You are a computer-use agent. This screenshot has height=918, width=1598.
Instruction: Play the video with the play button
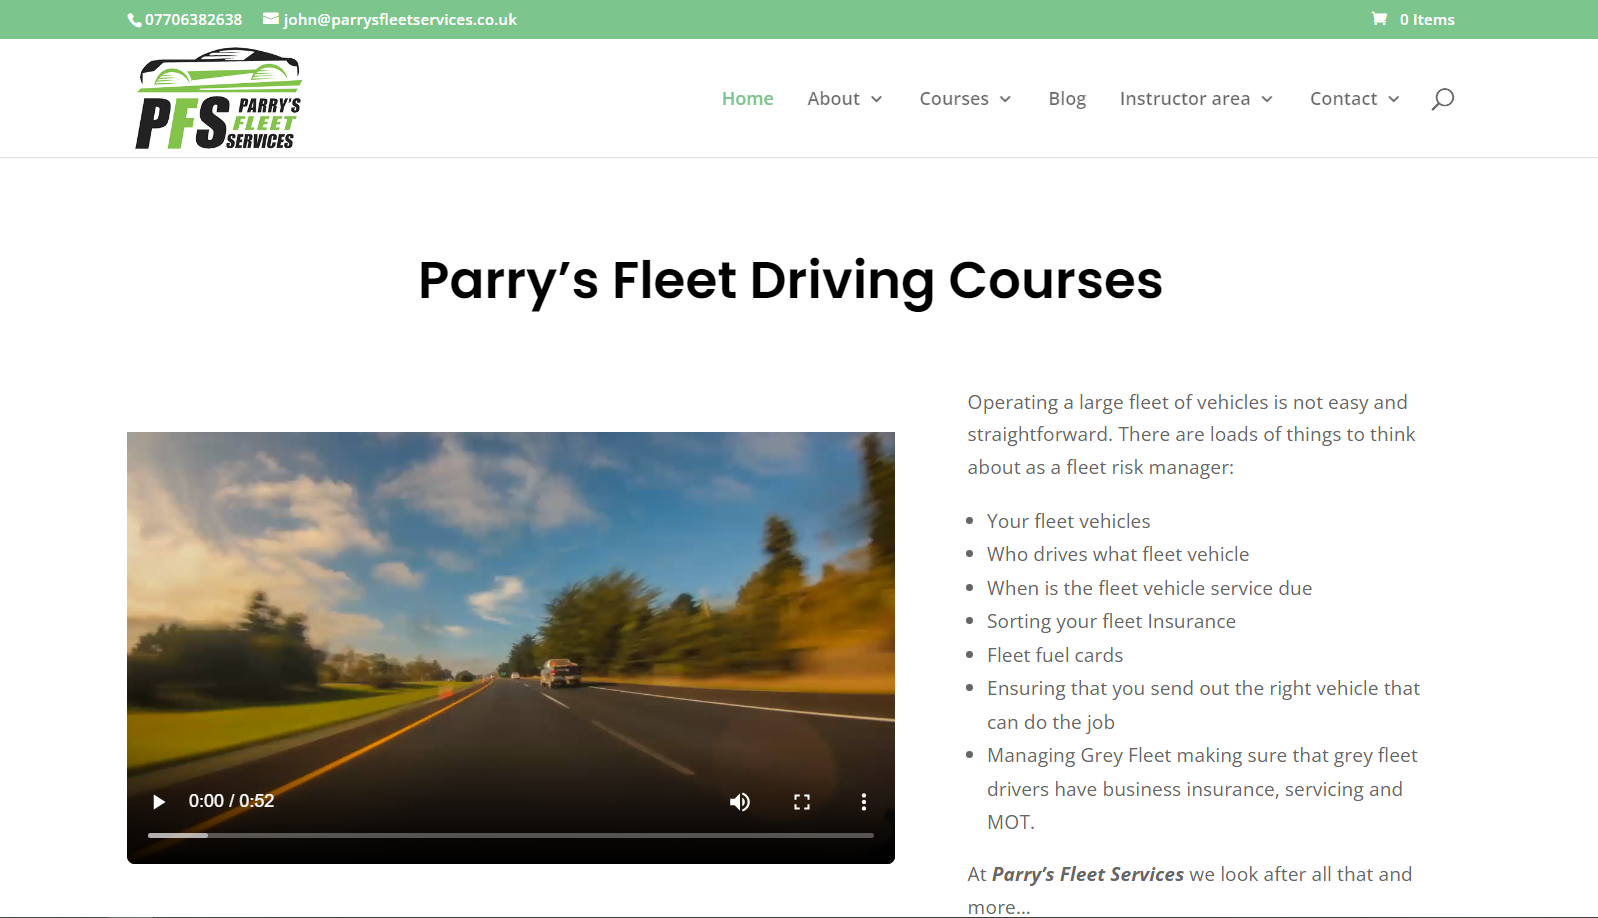coord(159,802)
